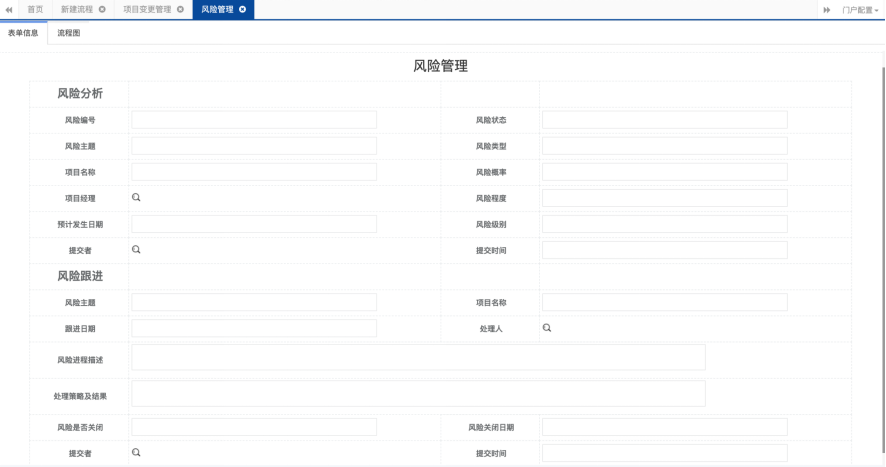Close the 风险管理 tab
Image resolution: width=886 pixels, height=467 pixels.
[x=242, y=9]
